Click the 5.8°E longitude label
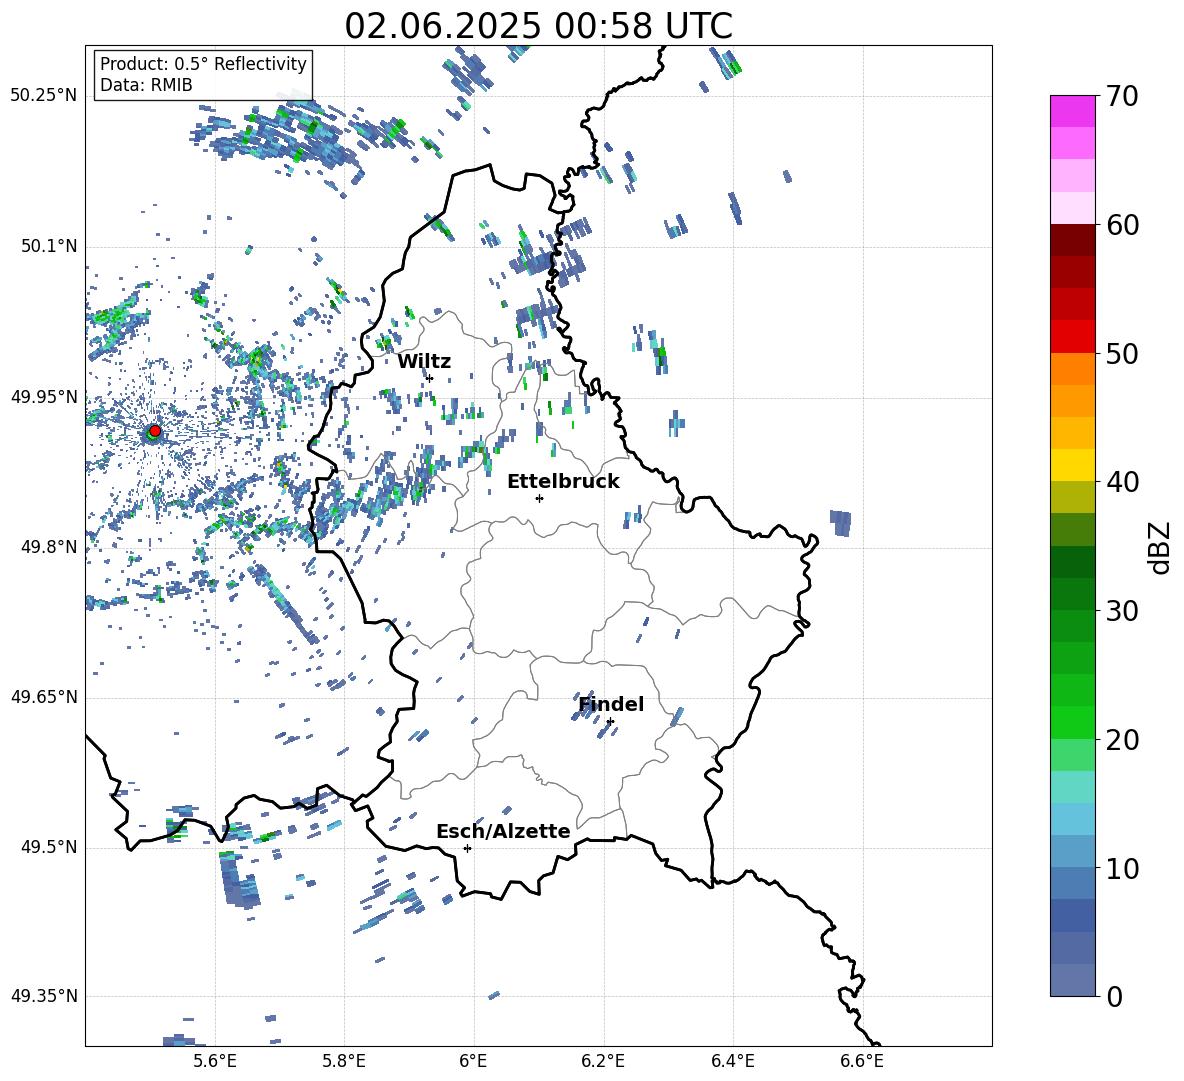This screenshot has width=1184, height=1081. (x=344, y=1062)
